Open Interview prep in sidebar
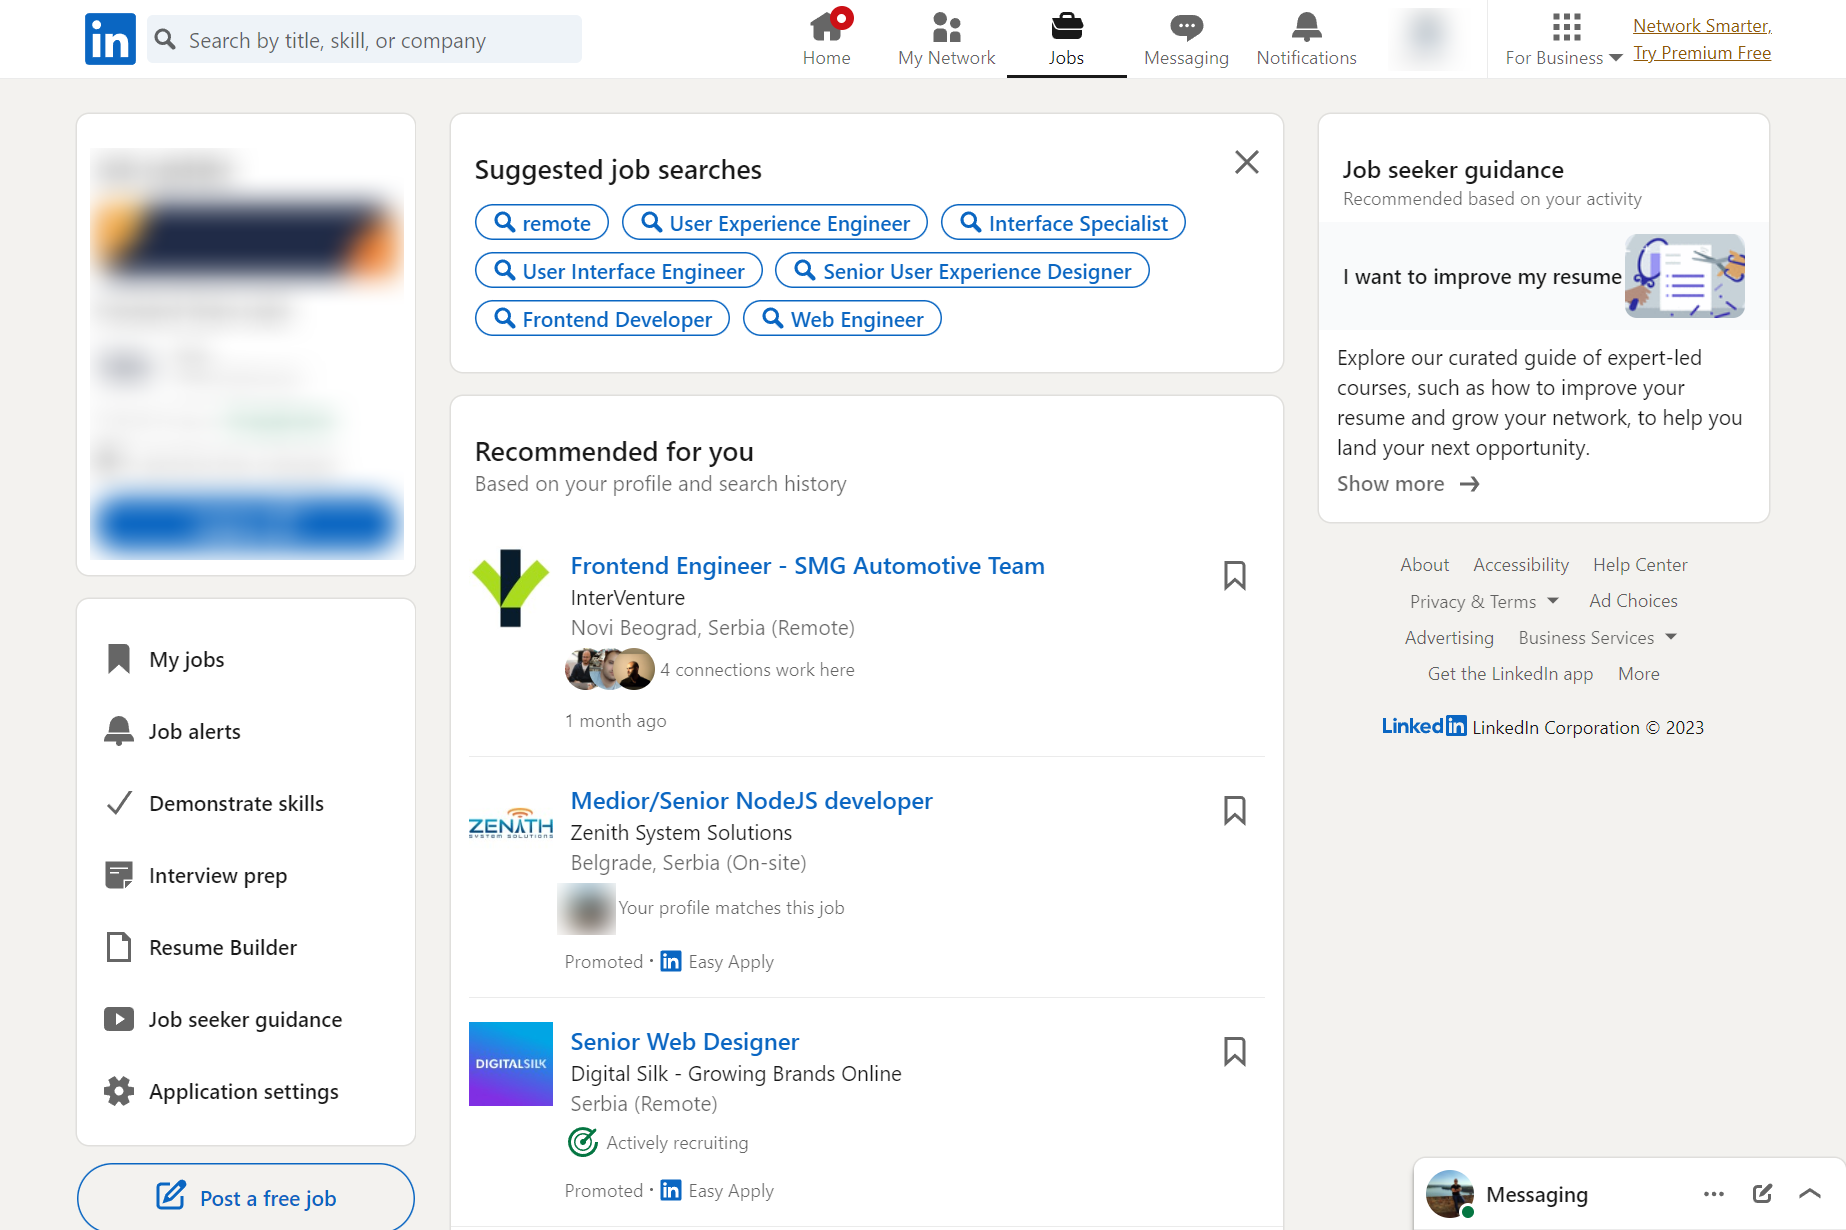The image size is (1846, 1230). 196,875
